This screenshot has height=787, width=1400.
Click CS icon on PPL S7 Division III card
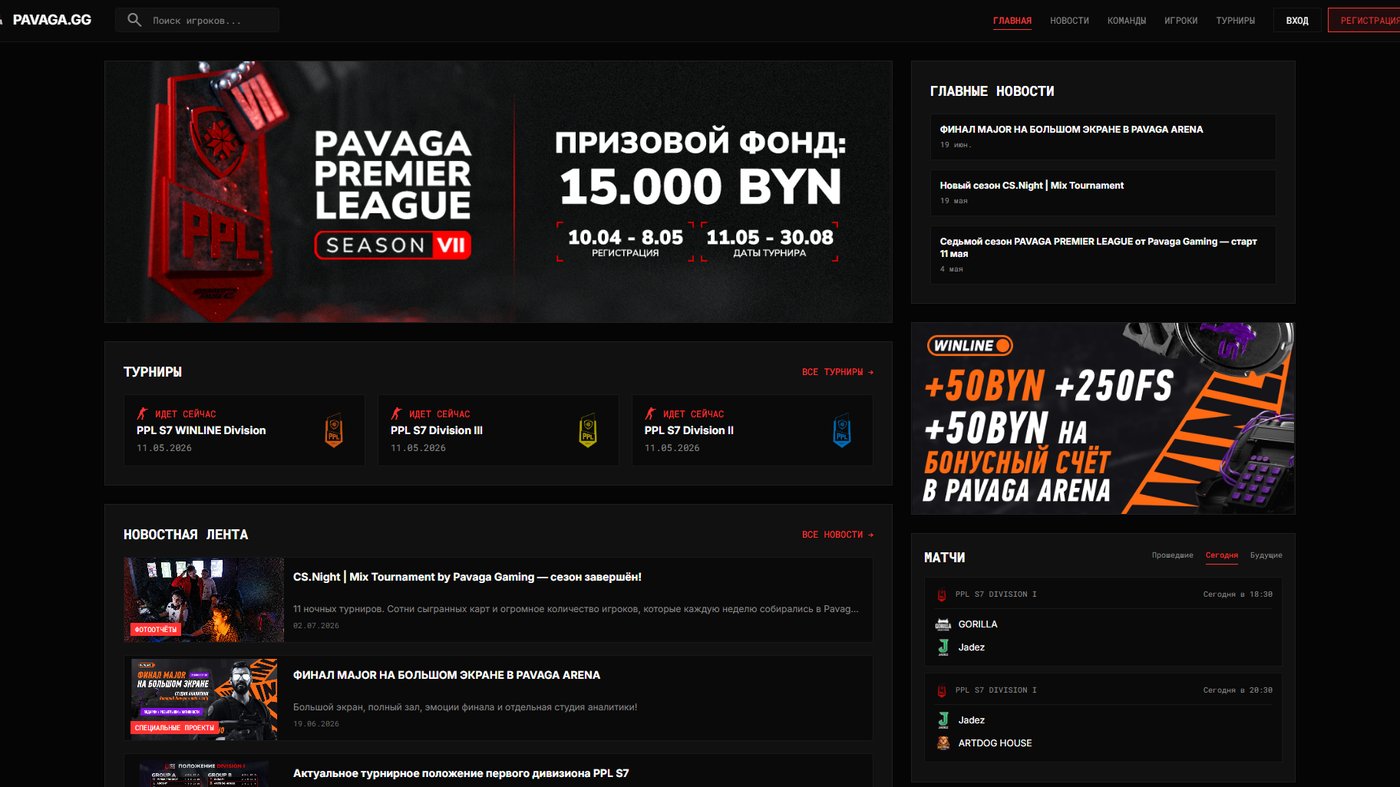[x=396, y=414]
